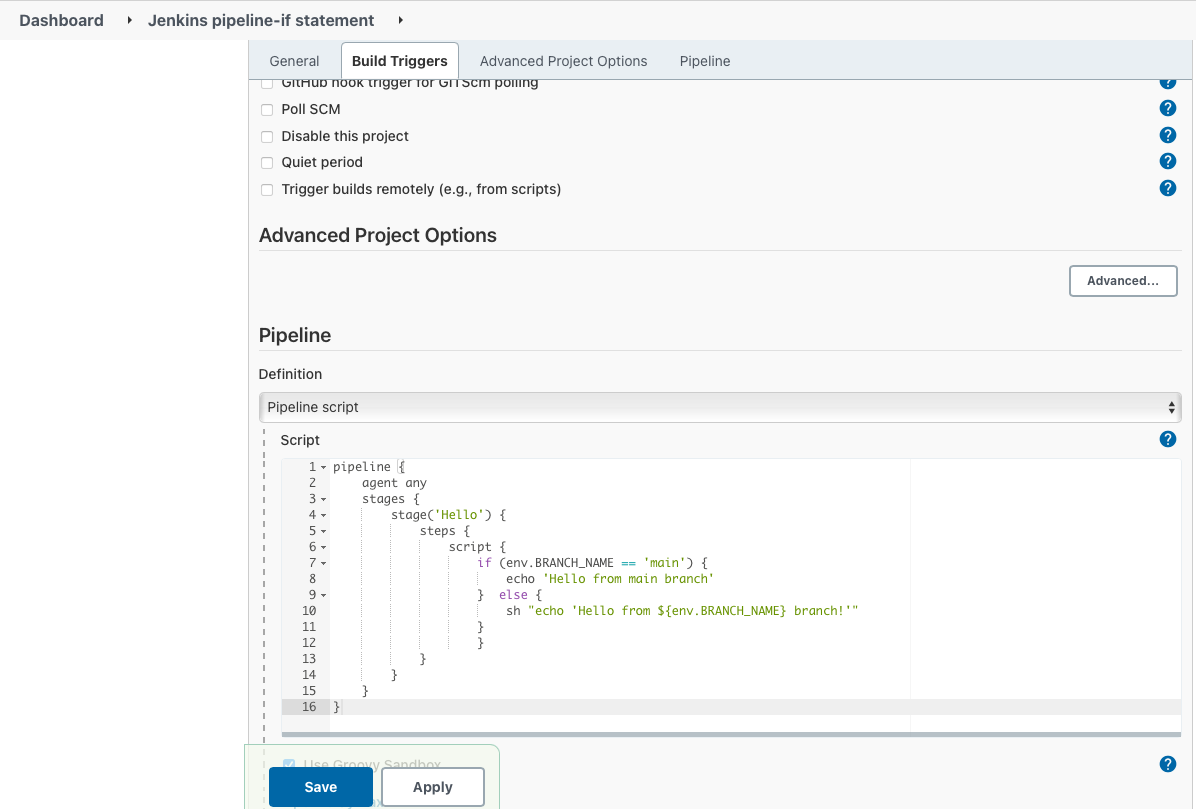The height and width of the screenshot is (809, 1196).
Task: Save the pipeline configuration
Action: click(x=320, y=787)
